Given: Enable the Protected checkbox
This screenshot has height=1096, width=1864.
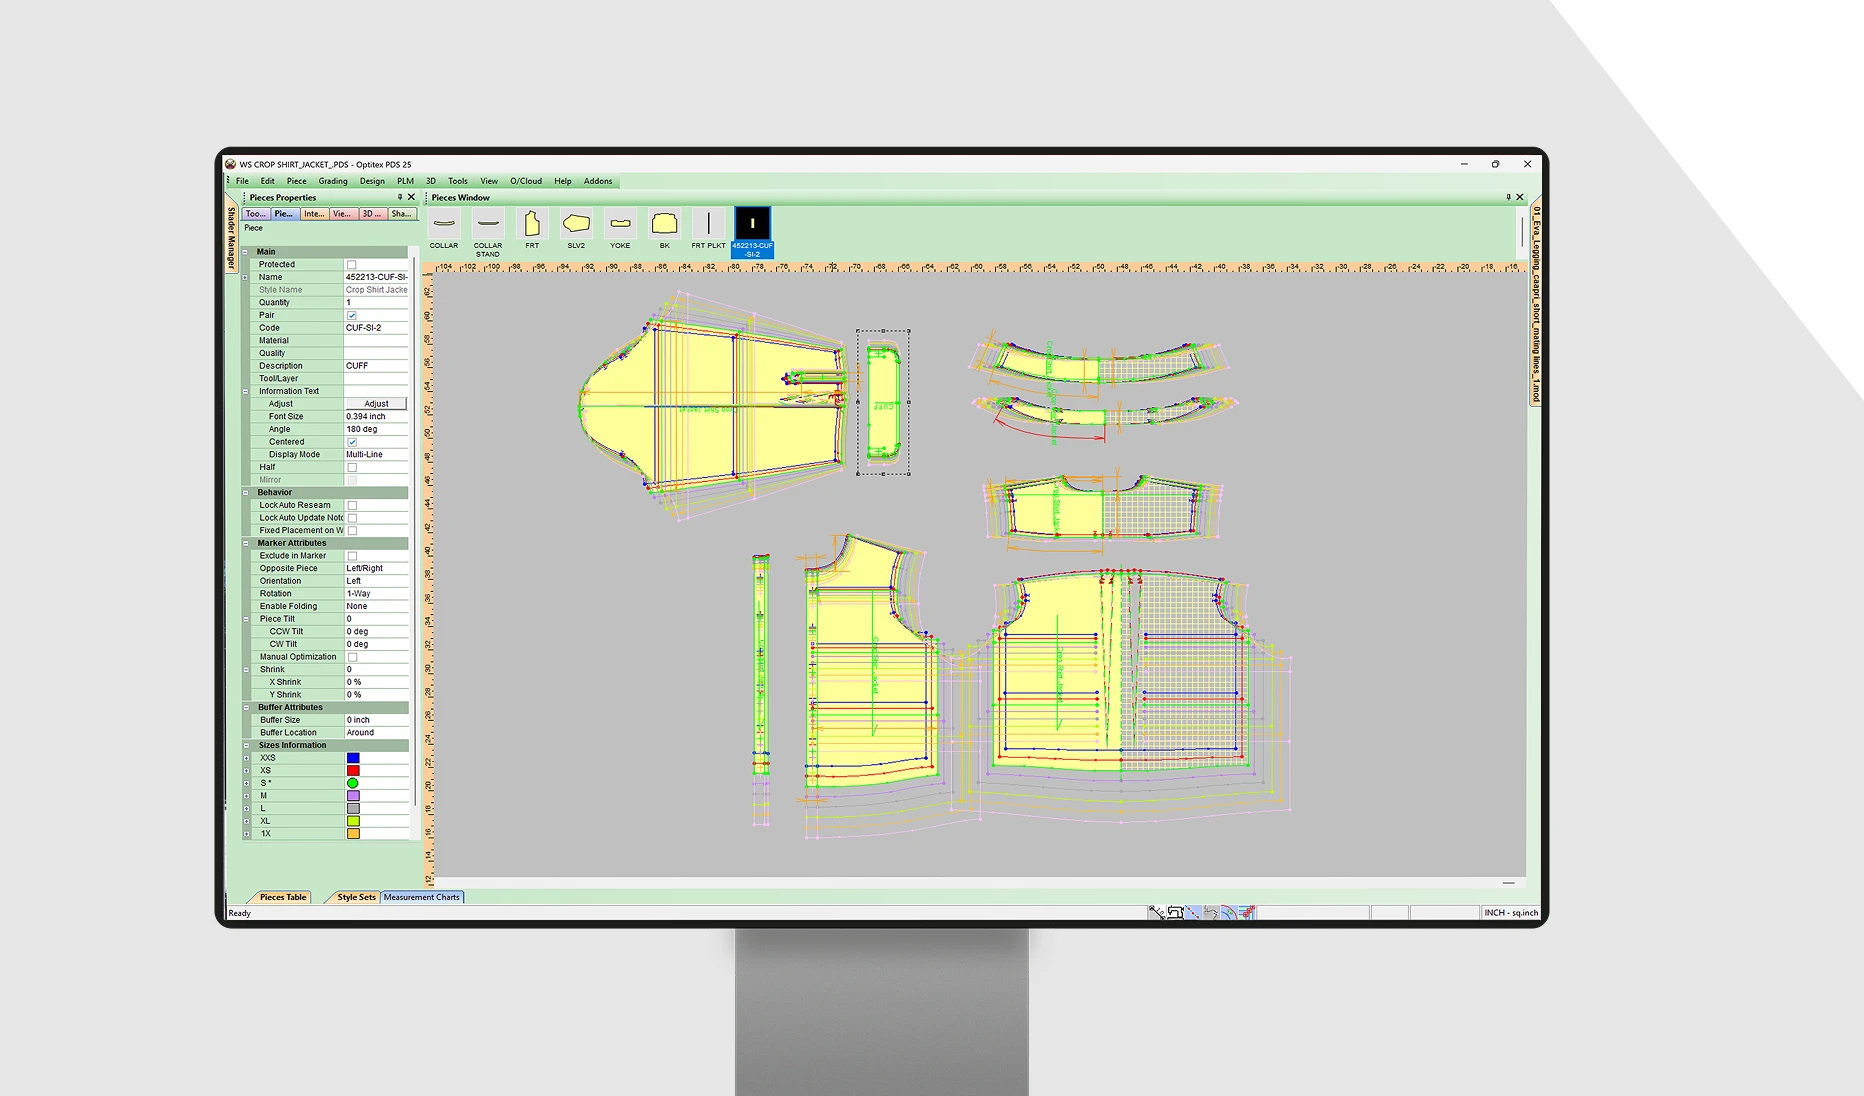Looking at the screenshot, I should pos(352,264).
